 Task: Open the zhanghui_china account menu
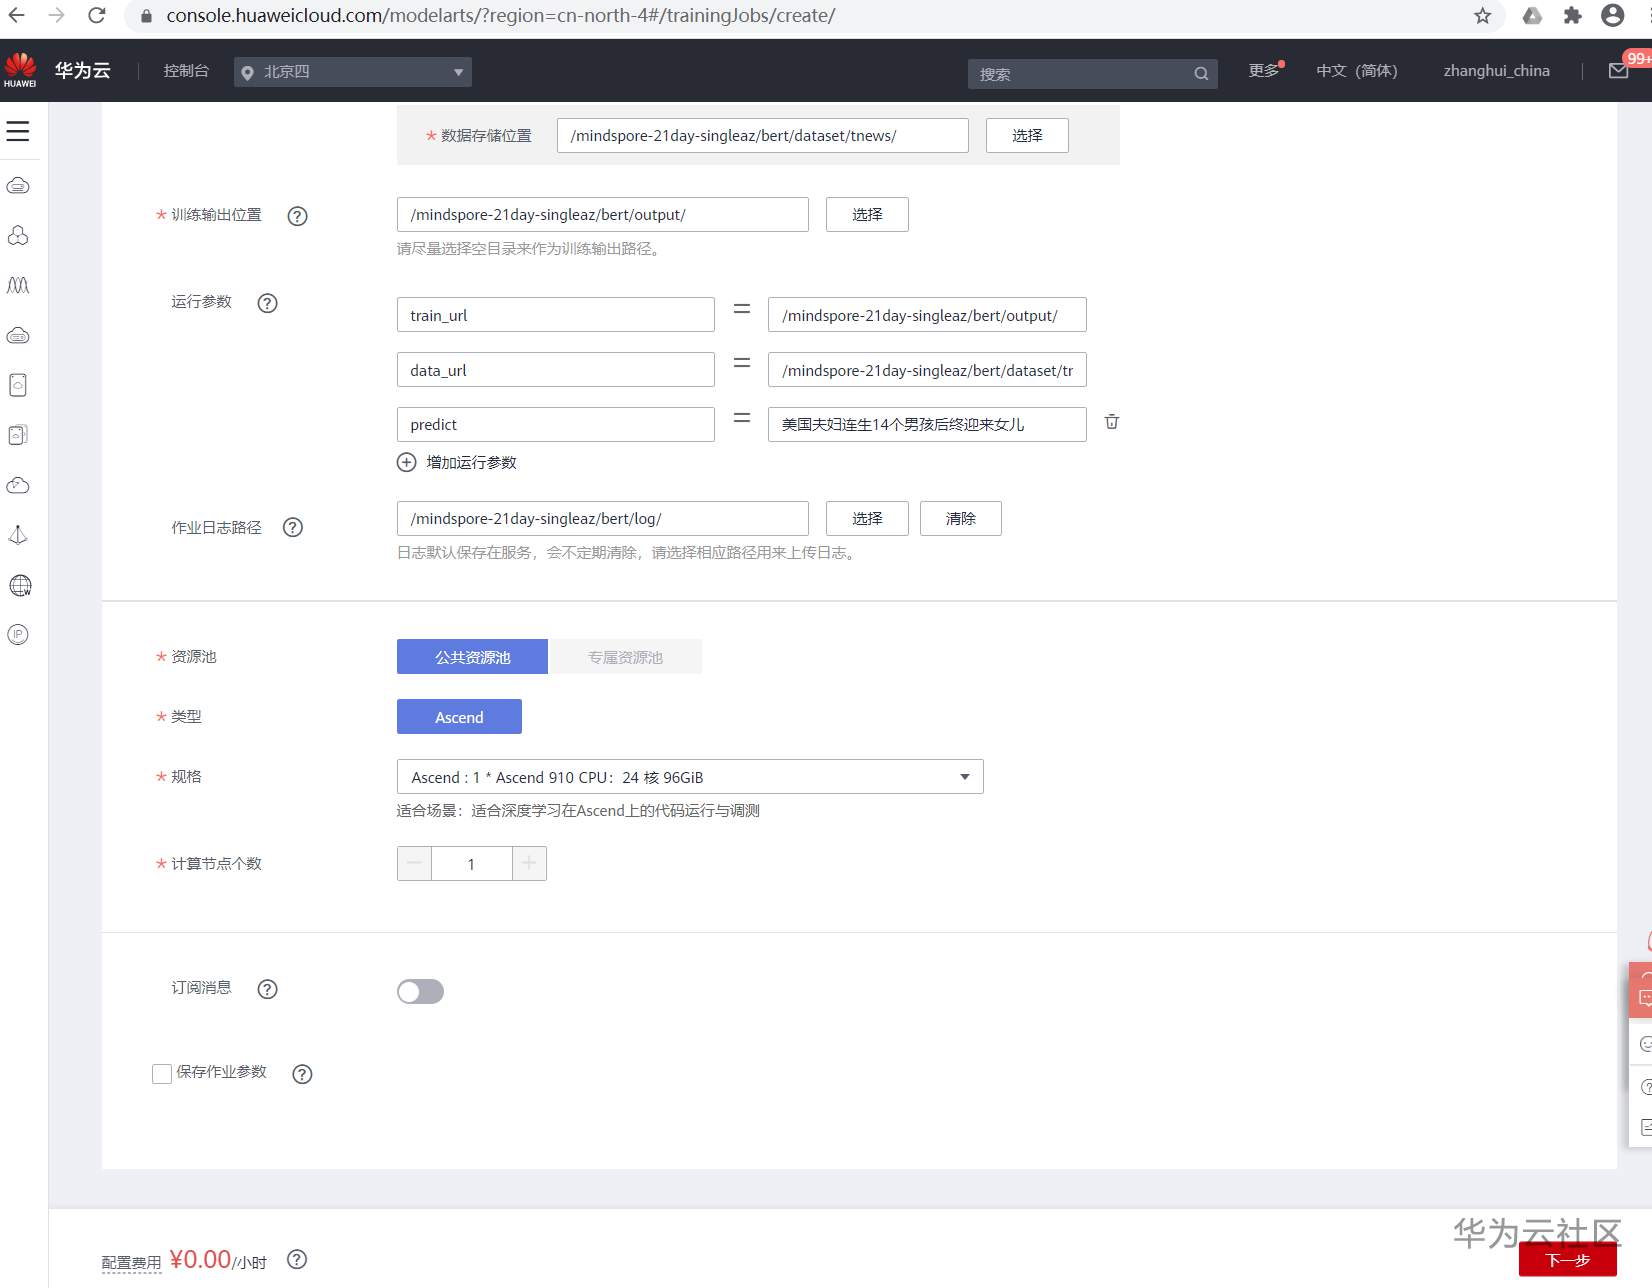tap(1496, 71)
